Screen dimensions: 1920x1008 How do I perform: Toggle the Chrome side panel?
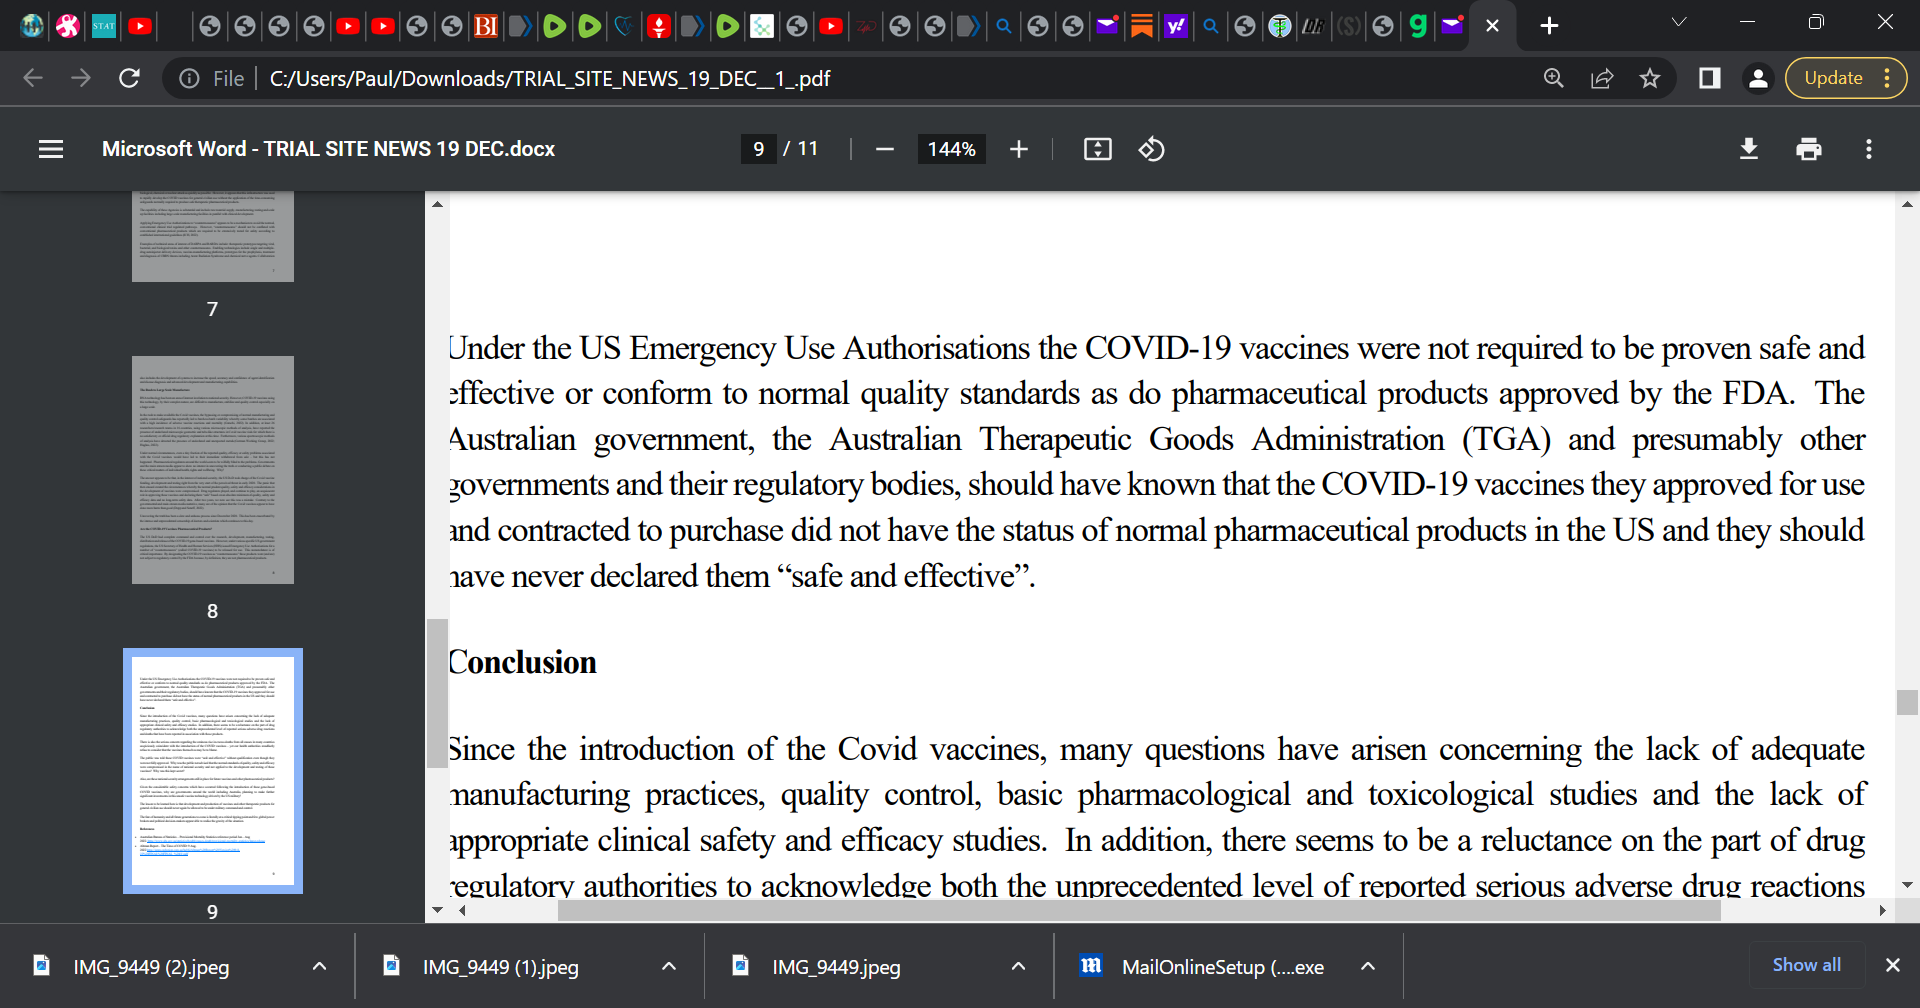[x=1710, y=78]
